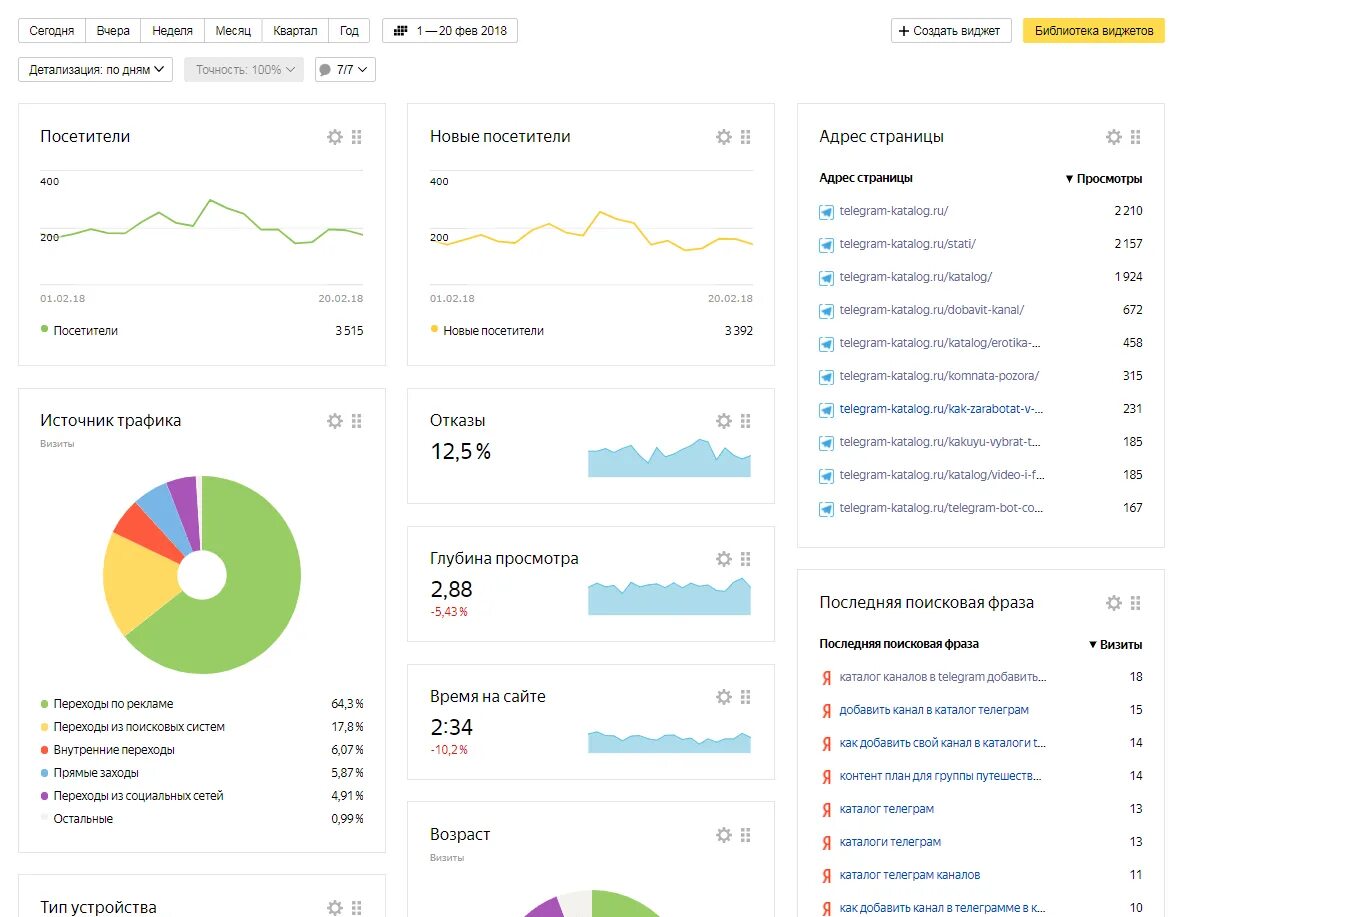Click Yandex icon beside 'каталог телеграм' phrase
1347x917 pixels.
point(826,810)
